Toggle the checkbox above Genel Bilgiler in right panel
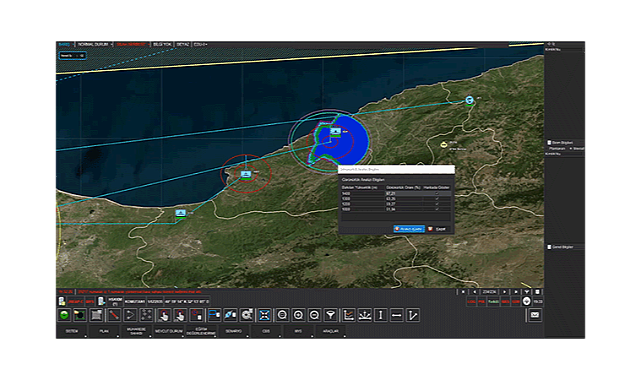 (549, 143)
